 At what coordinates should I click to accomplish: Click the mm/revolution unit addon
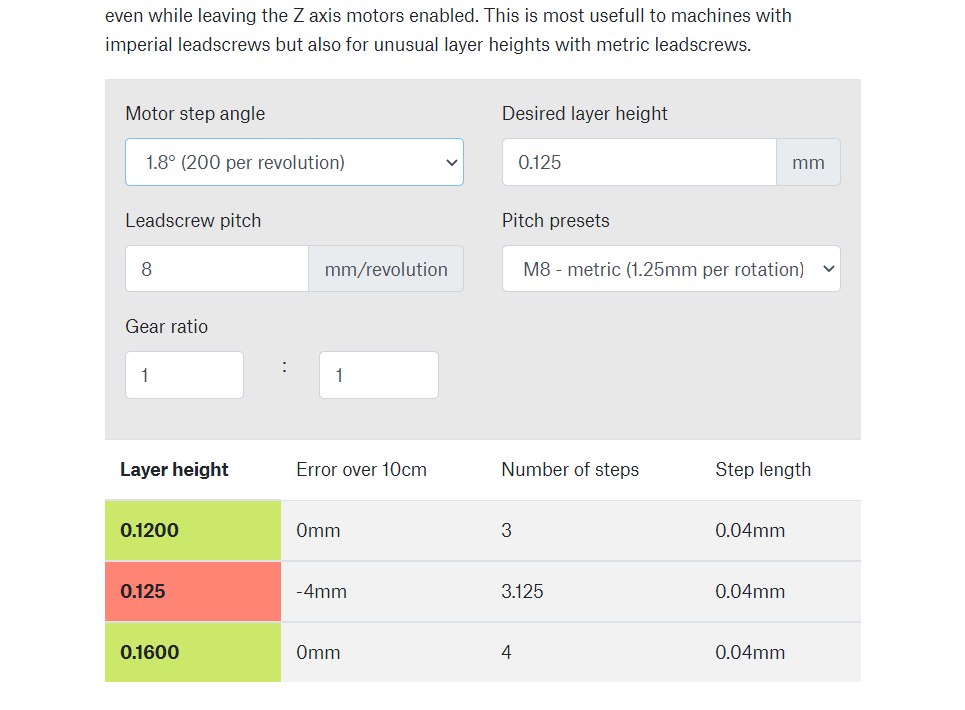point(386,269)
